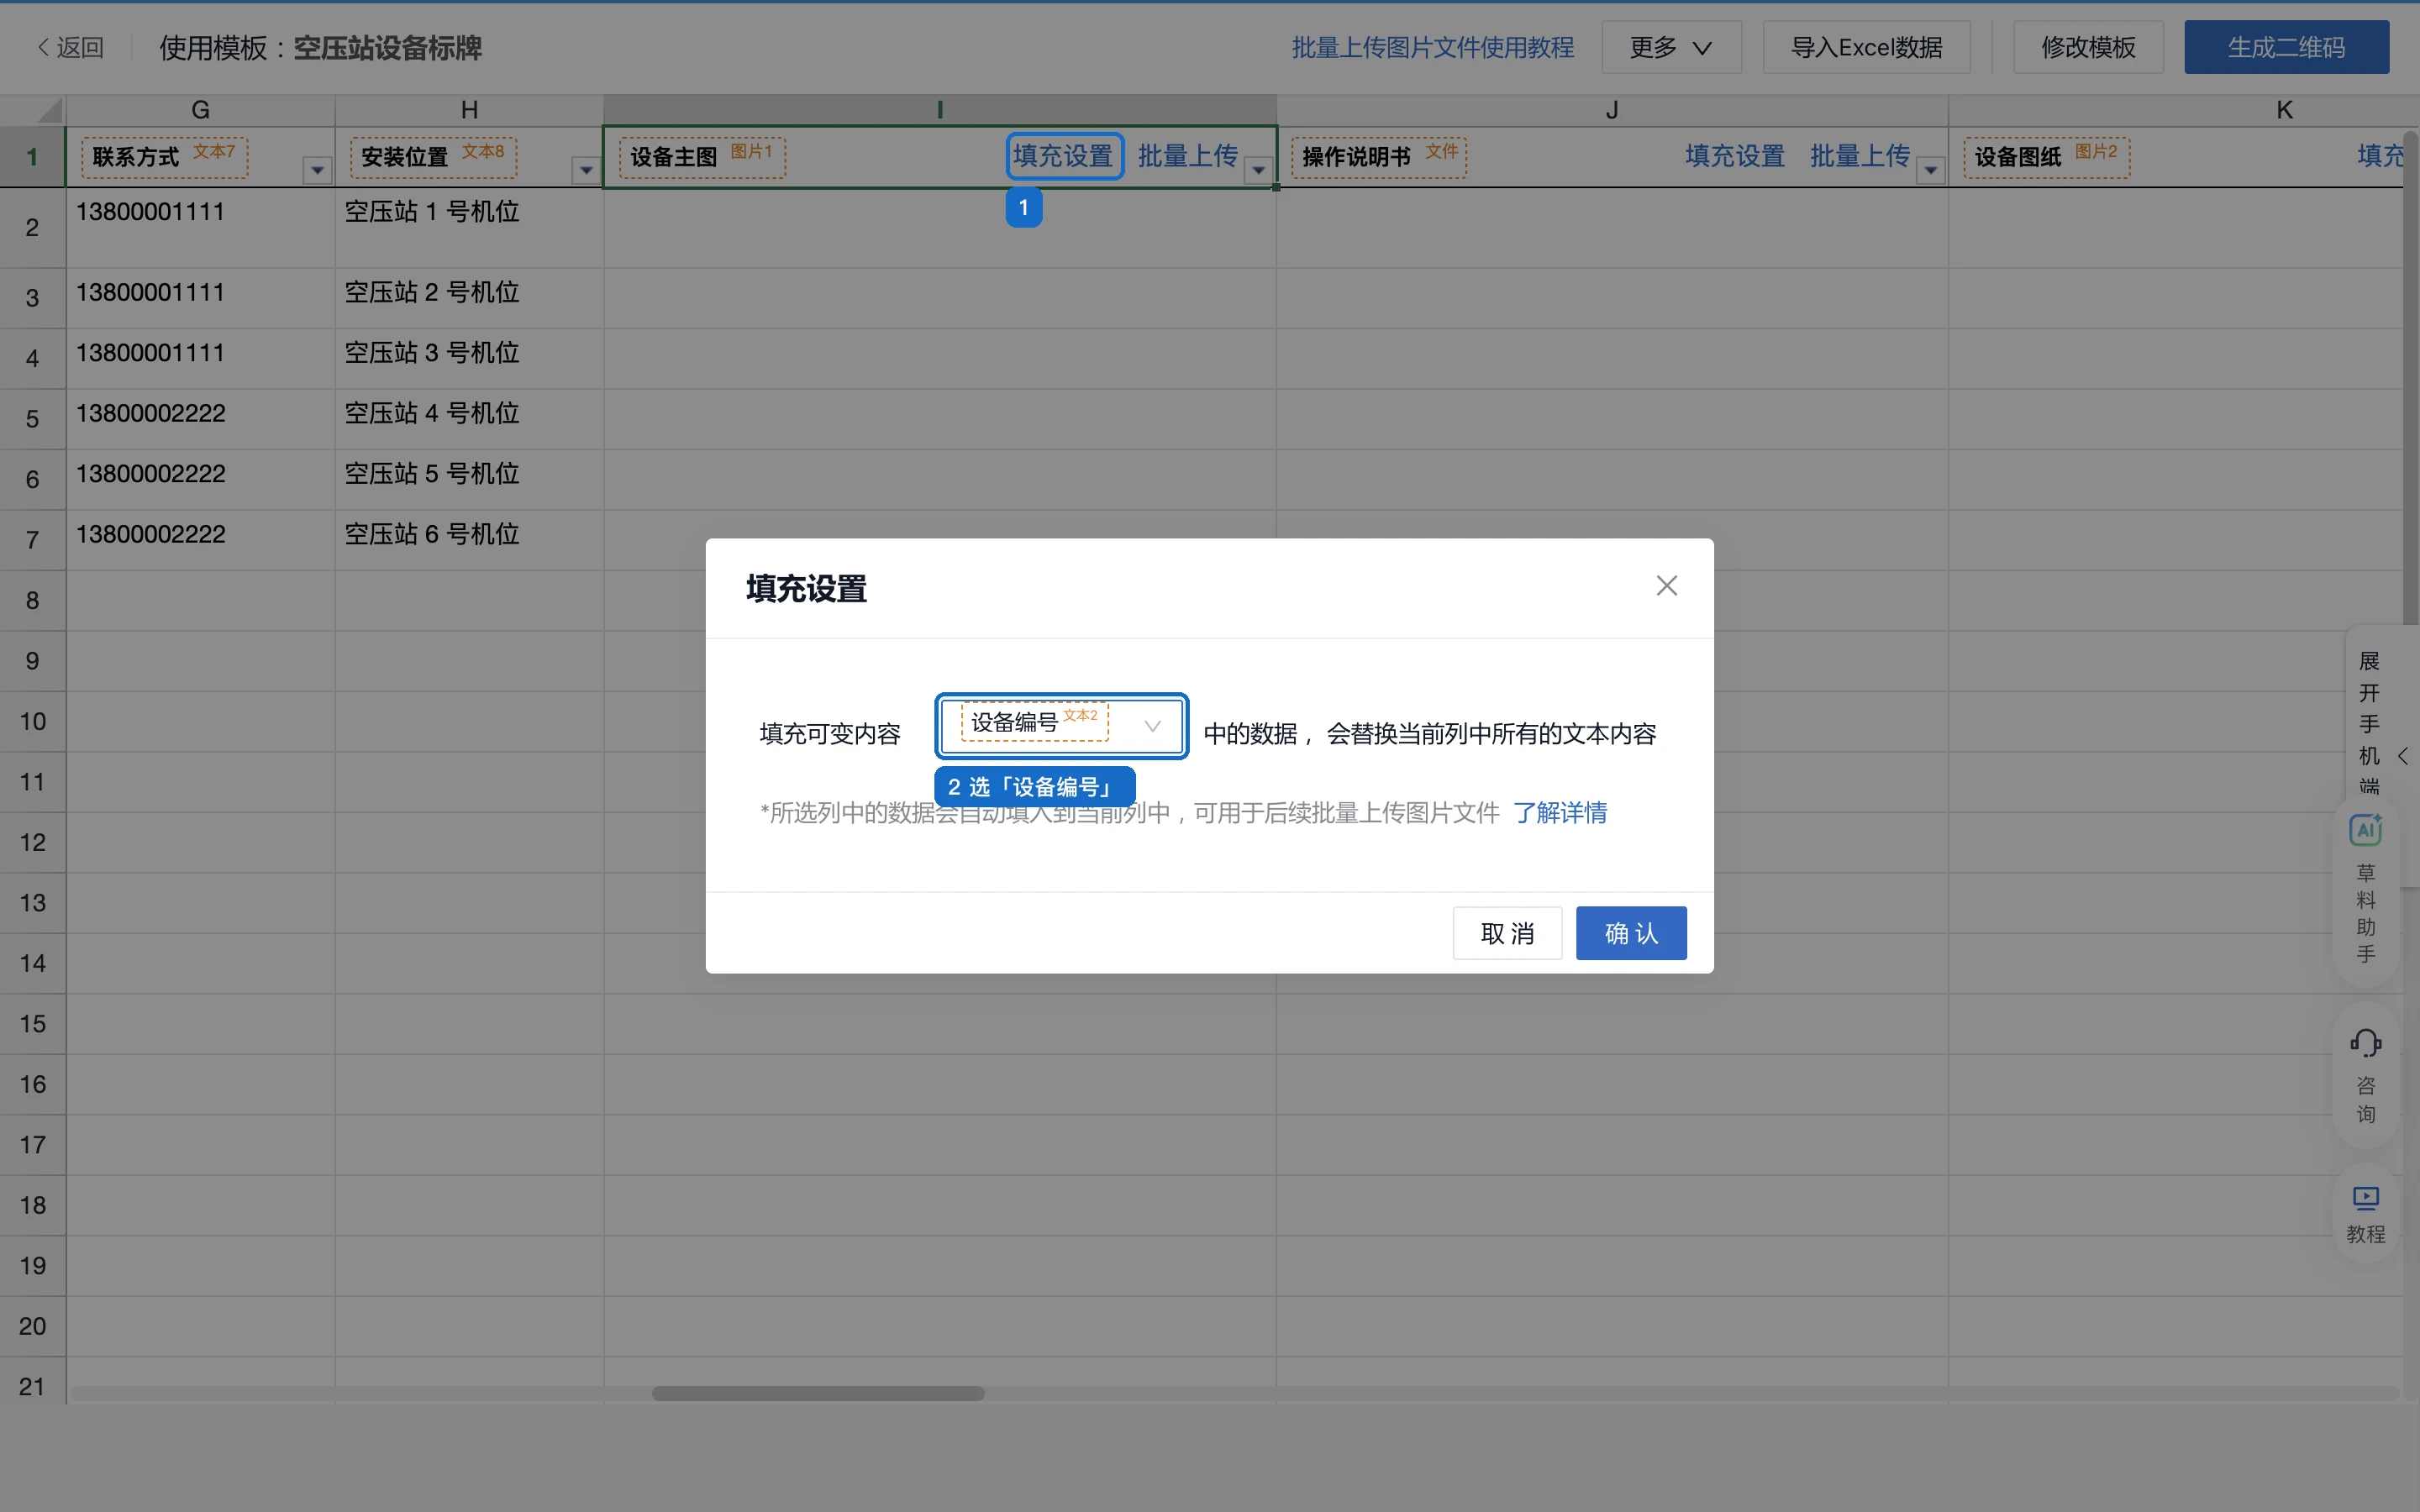The width and height of the screenshot is (2420, 1512).
Task: Go back using 返回 arrow
Action: pos(70,47)
